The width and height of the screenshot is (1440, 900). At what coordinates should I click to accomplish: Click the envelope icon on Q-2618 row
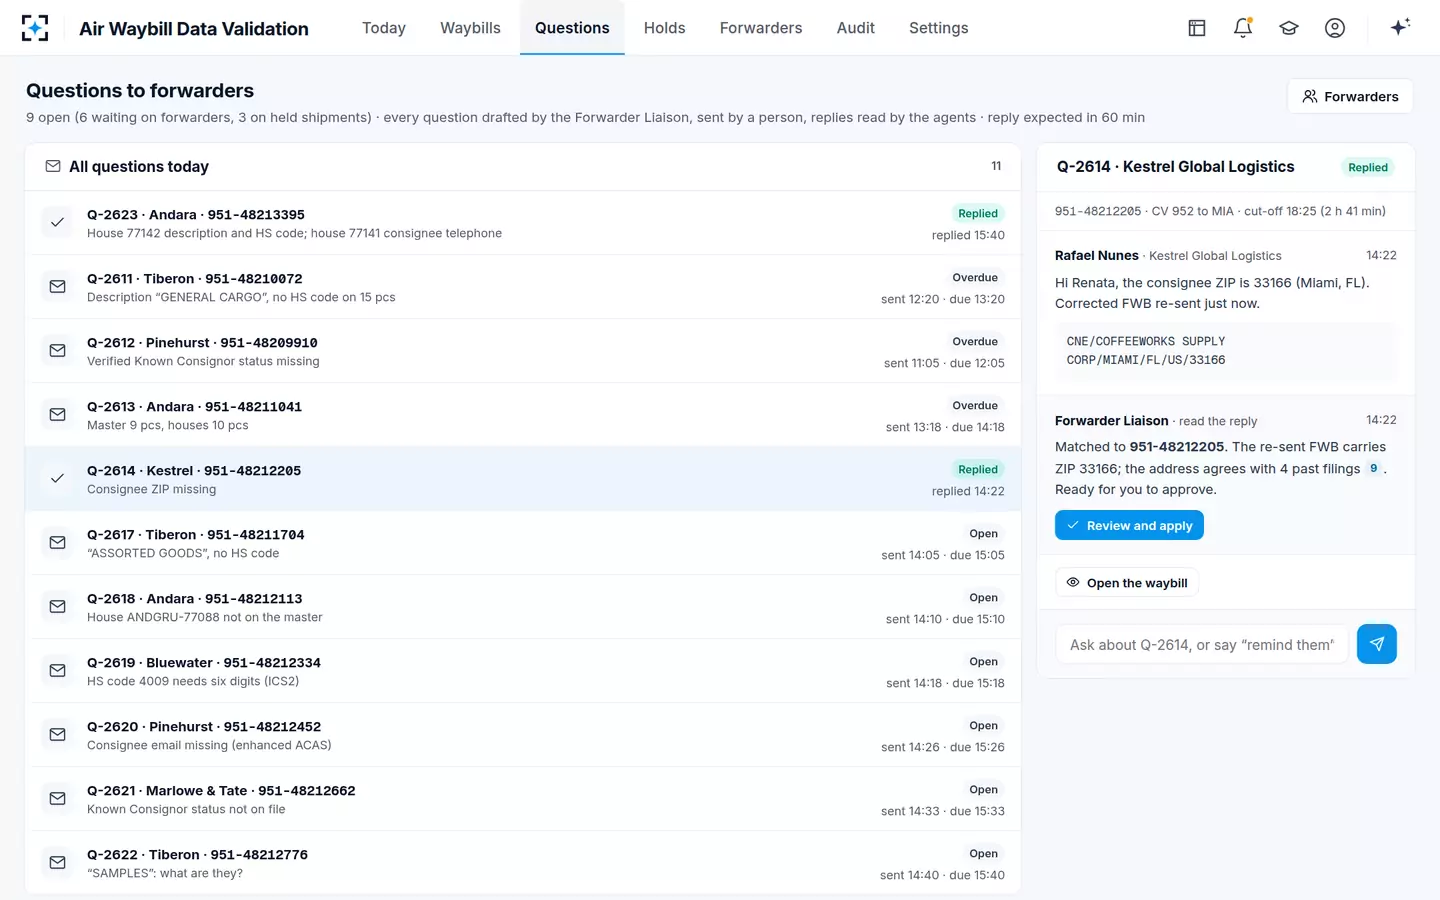[58, 607]
